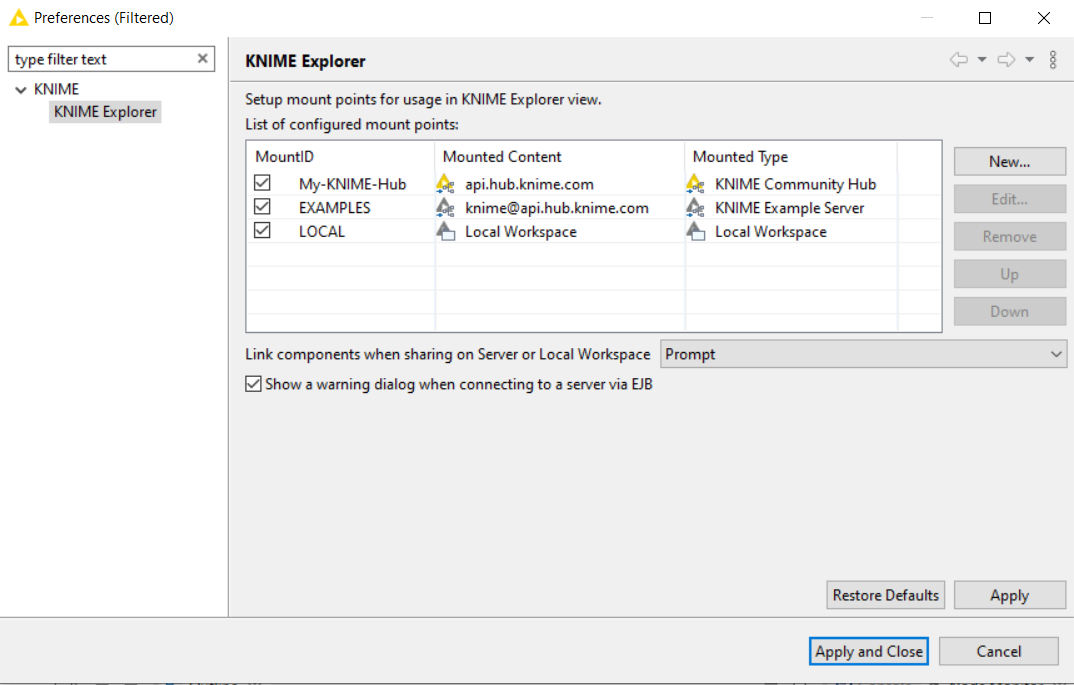This screenshot has height=685, width=1074.
Task: Select KNIME Explorer in the preferences tree
Action: coord(105,112)
